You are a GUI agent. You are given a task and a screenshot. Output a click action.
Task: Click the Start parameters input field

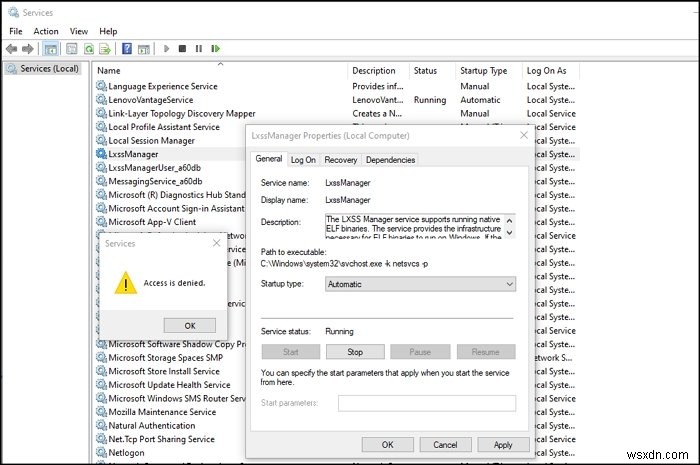point(427,403)
